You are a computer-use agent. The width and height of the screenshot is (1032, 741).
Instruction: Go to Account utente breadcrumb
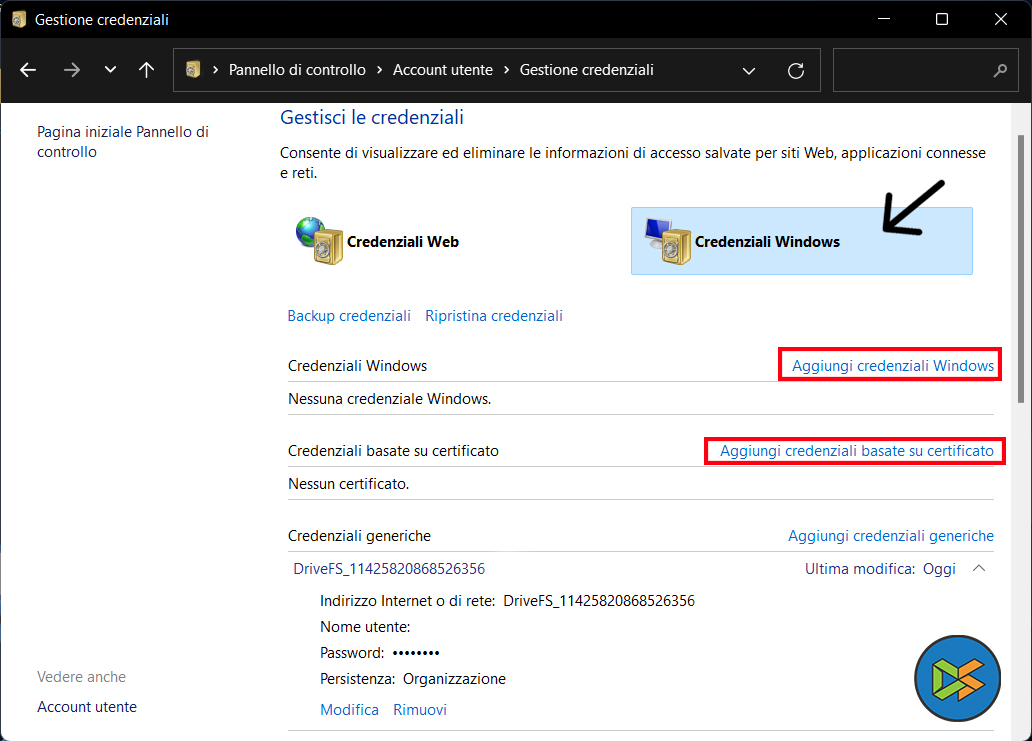point(443,70)
